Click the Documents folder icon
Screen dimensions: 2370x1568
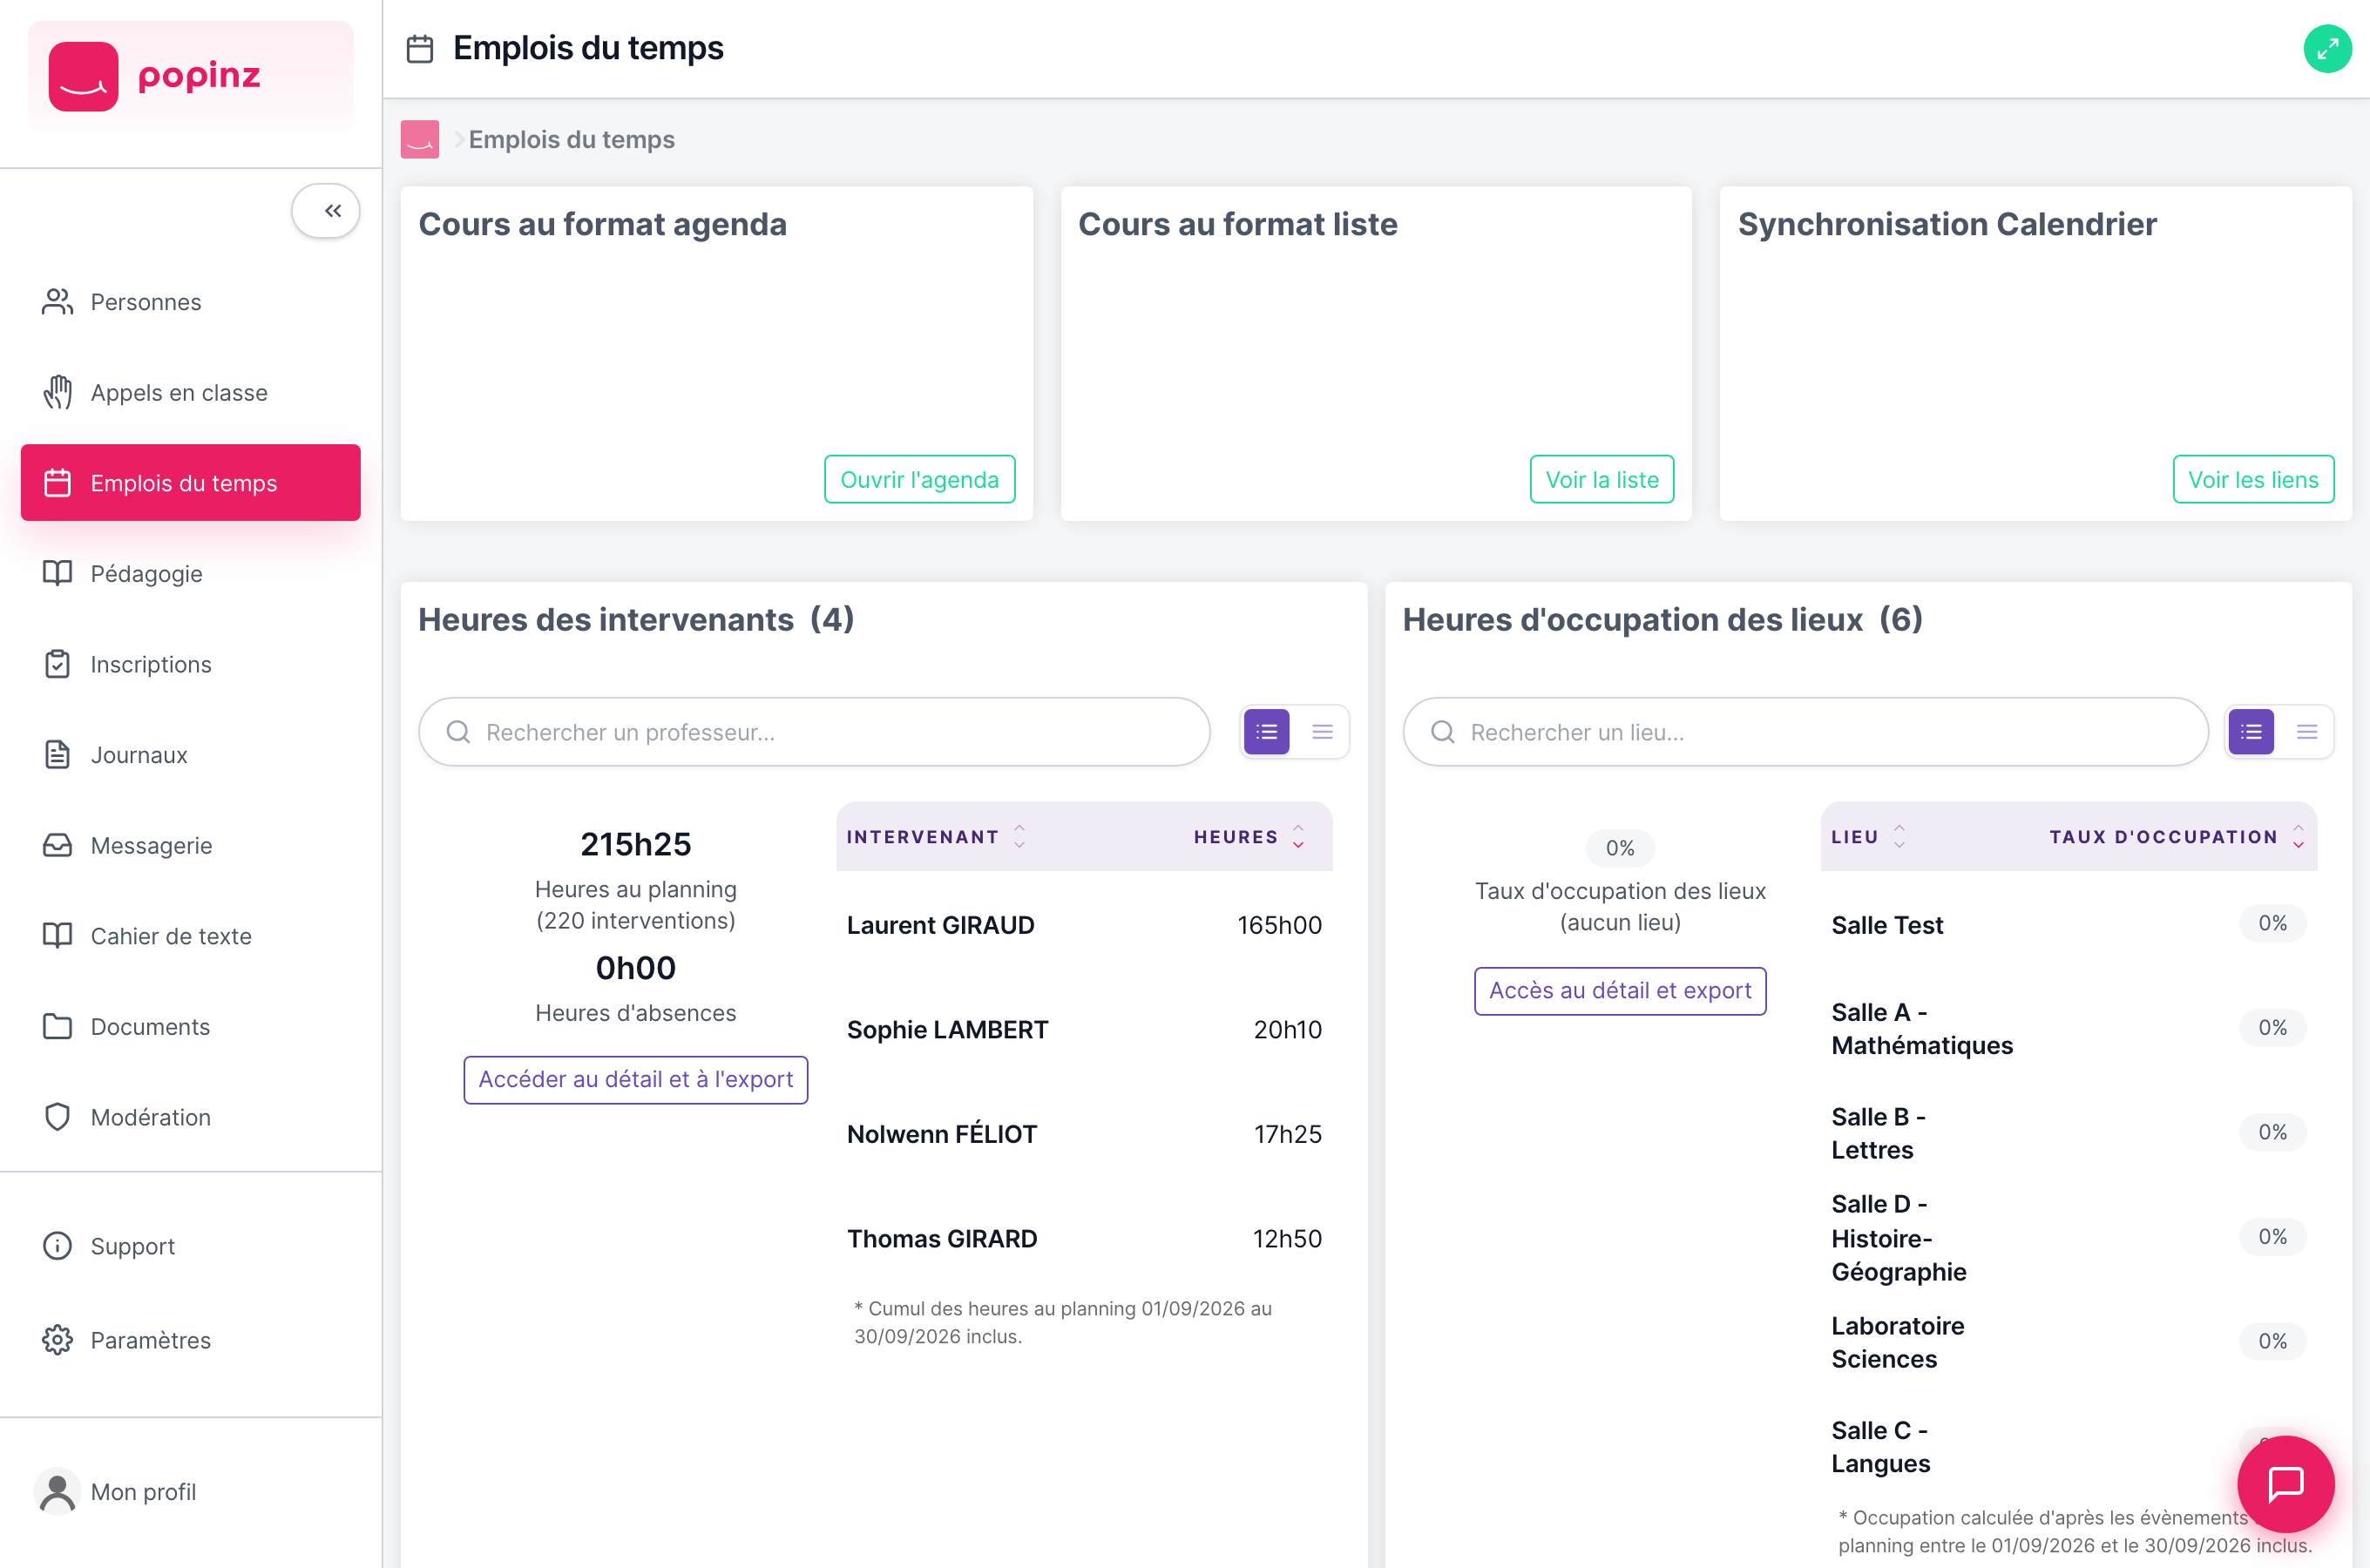point(57,1027)
